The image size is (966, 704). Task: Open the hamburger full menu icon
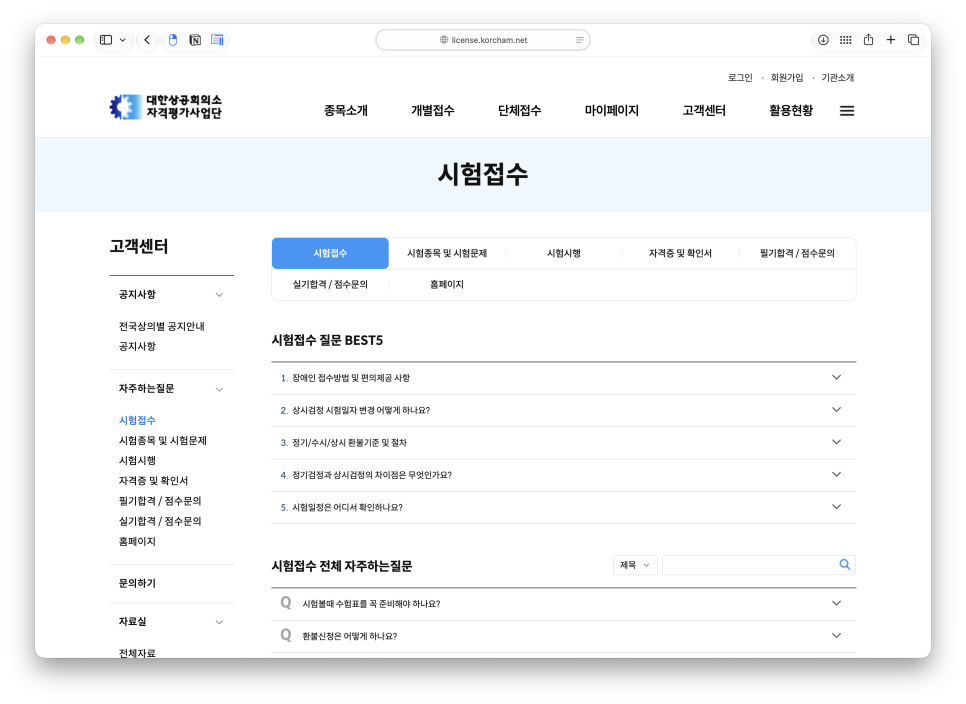pyautogui.click(x=847, y=111)
